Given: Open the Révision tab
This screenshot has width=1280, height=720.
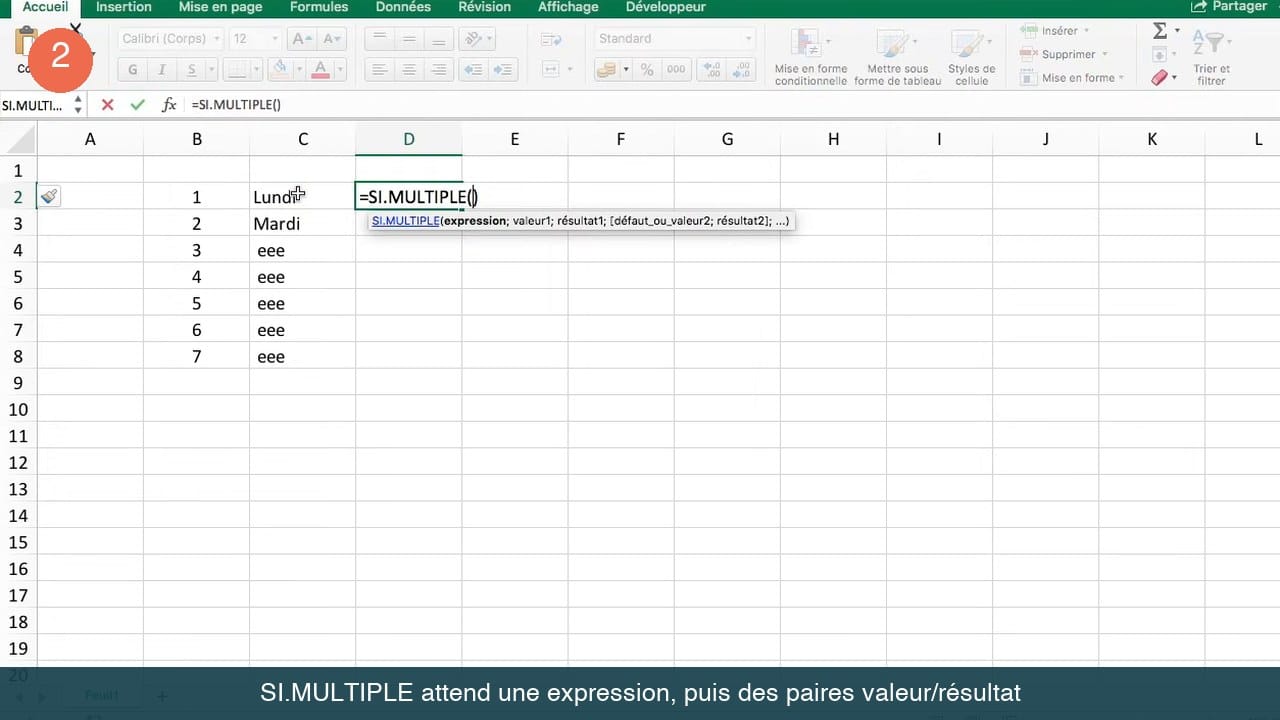Looking at the screenshot, I should (x=484, y=7).
